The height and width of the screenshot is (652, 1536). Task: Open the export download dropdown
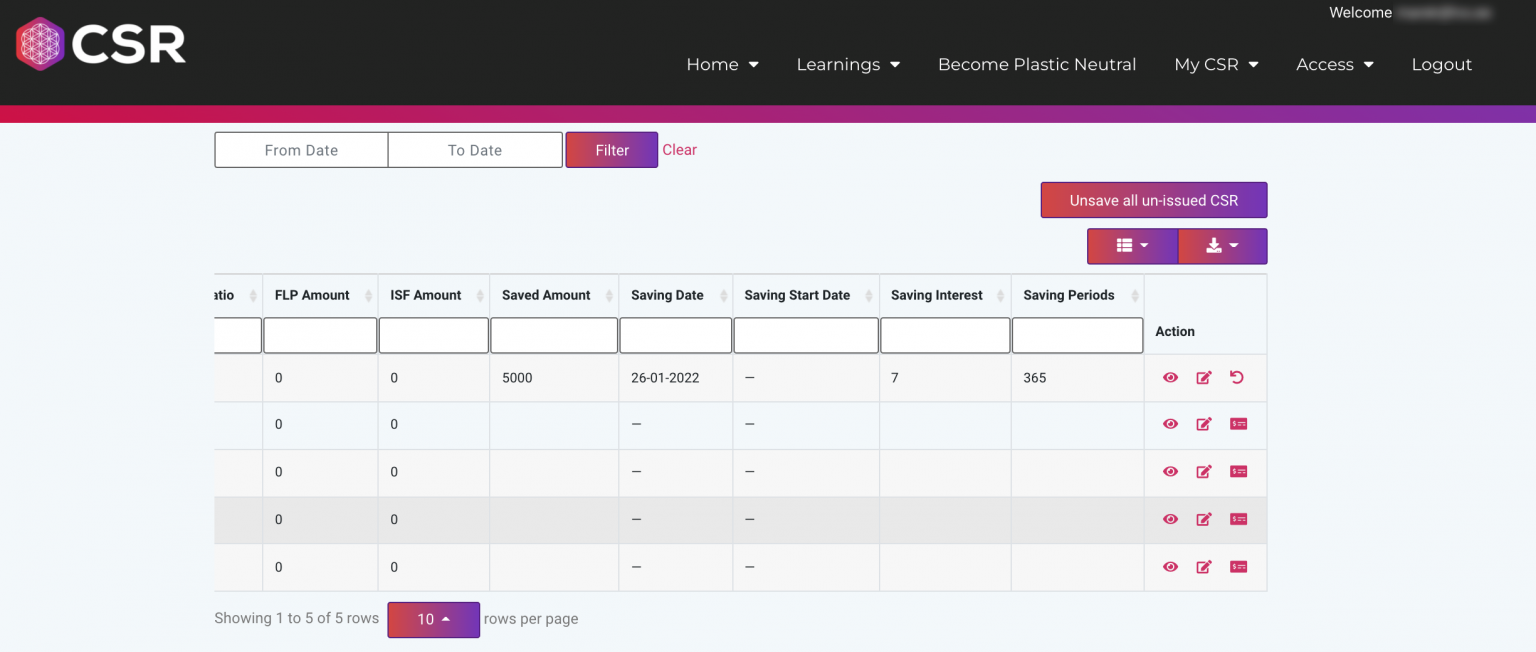1222,246
